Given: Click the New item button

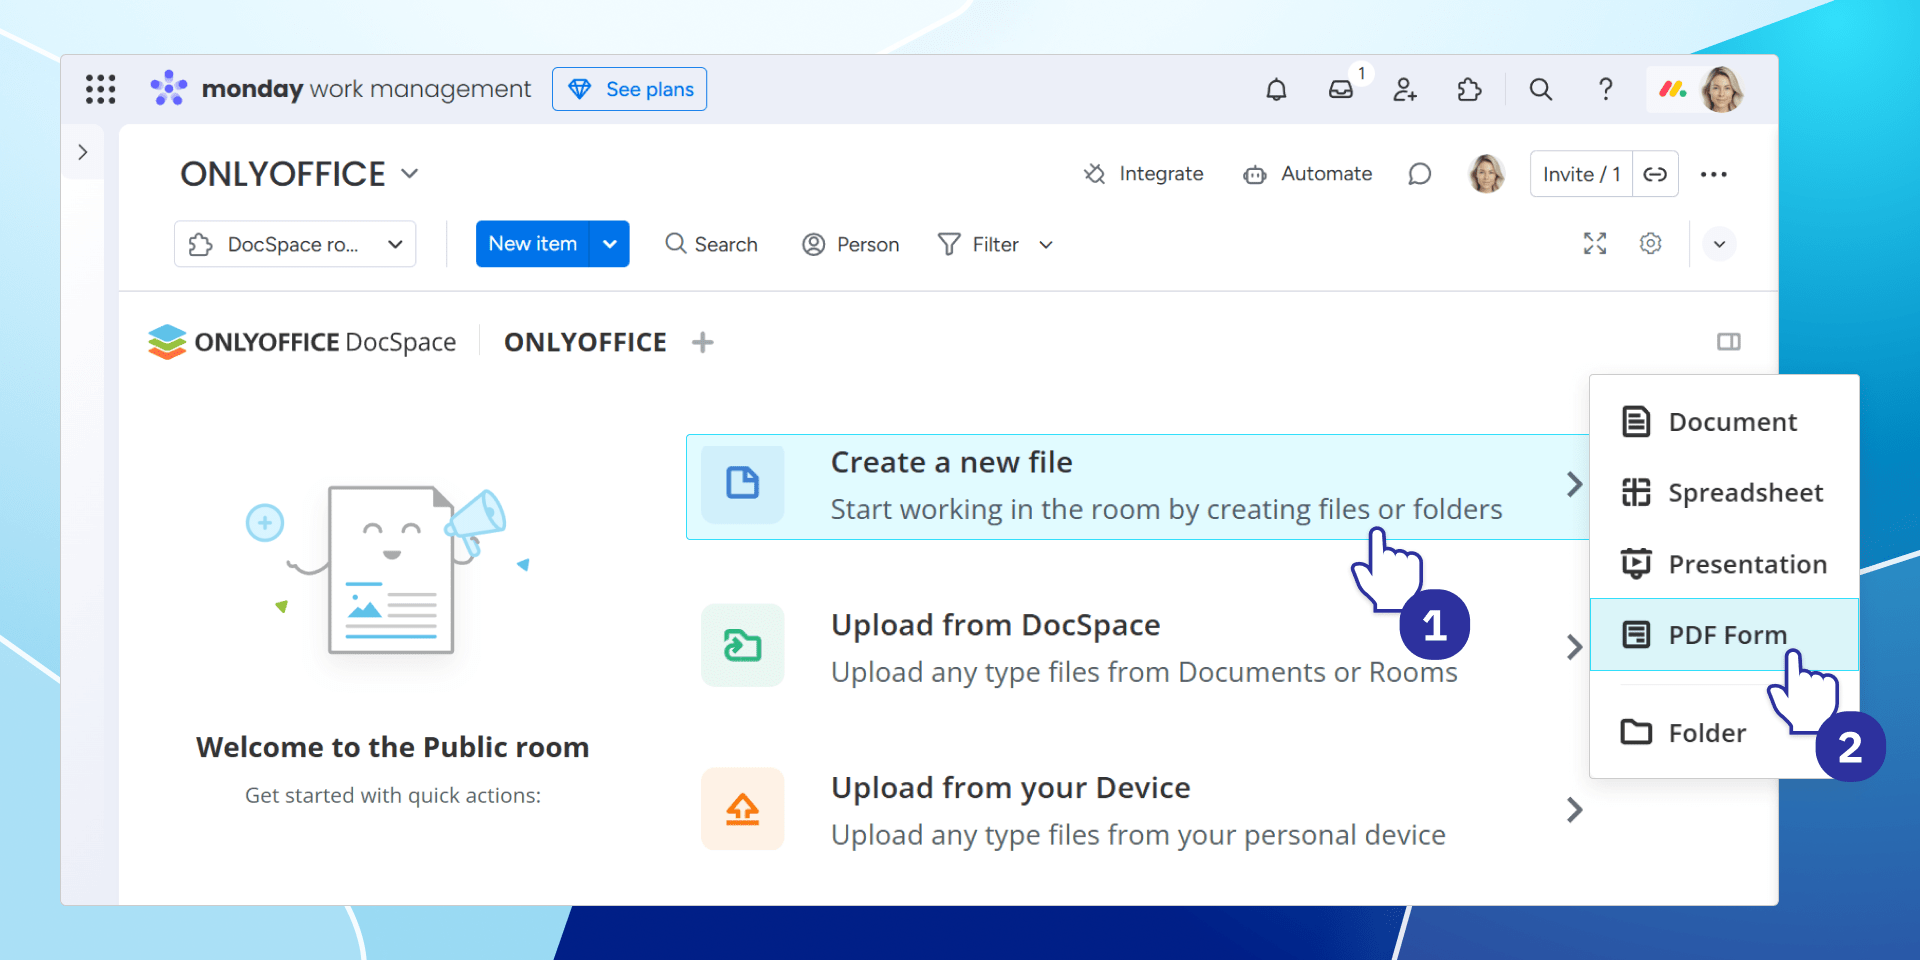Looking at the screenshot, I should click(533, 244).
